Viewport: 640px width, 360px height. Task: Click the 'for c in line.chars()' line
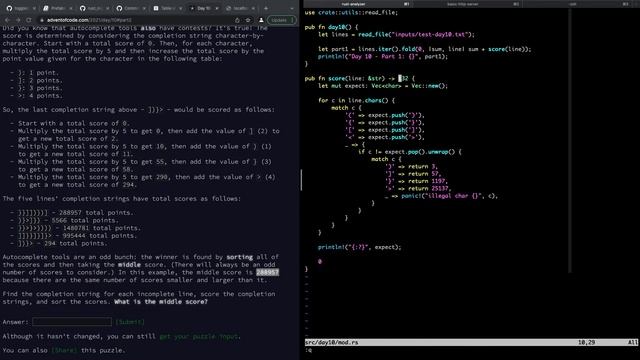357,100
